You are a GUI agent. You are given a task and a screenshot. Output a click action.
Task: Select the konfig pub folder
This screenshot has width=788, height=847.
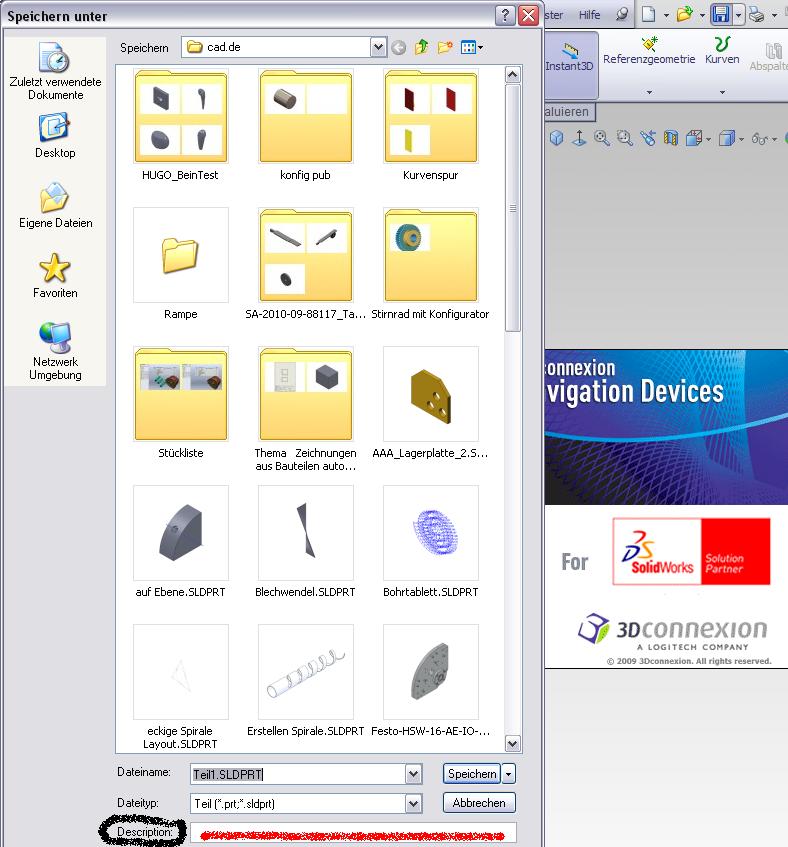[305, 125]
